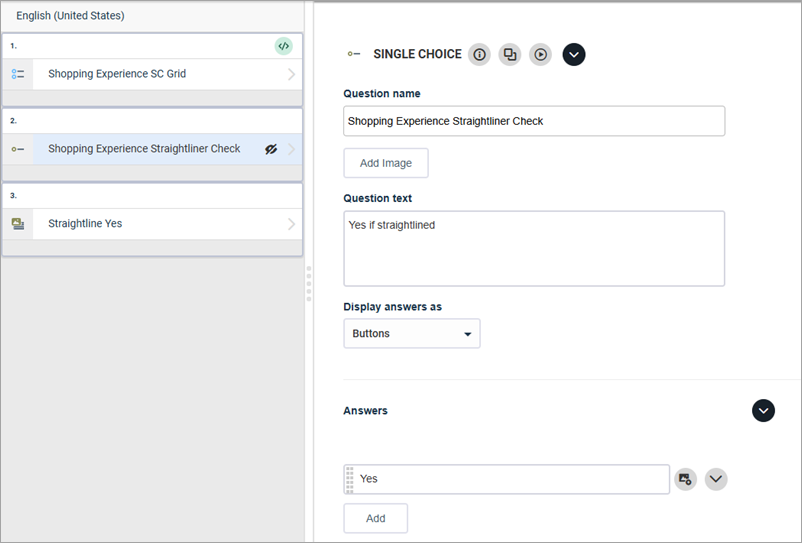Viewport: 802px width, 543px height.
Task: Select the Straightline Yes item in list
Action: point(86,224)
